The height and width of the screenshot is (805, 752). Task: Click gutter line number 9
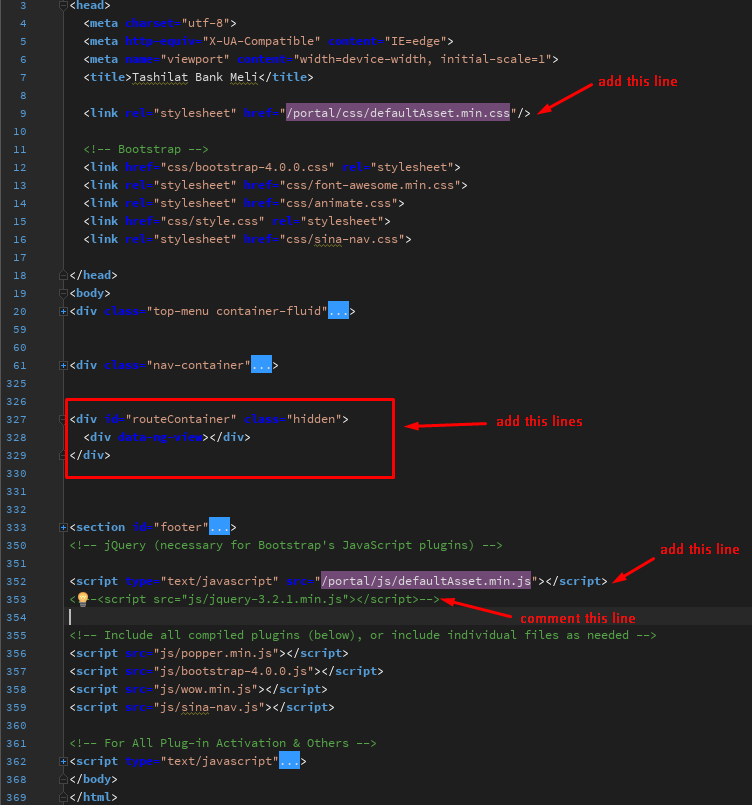click(x=23, y=113)
